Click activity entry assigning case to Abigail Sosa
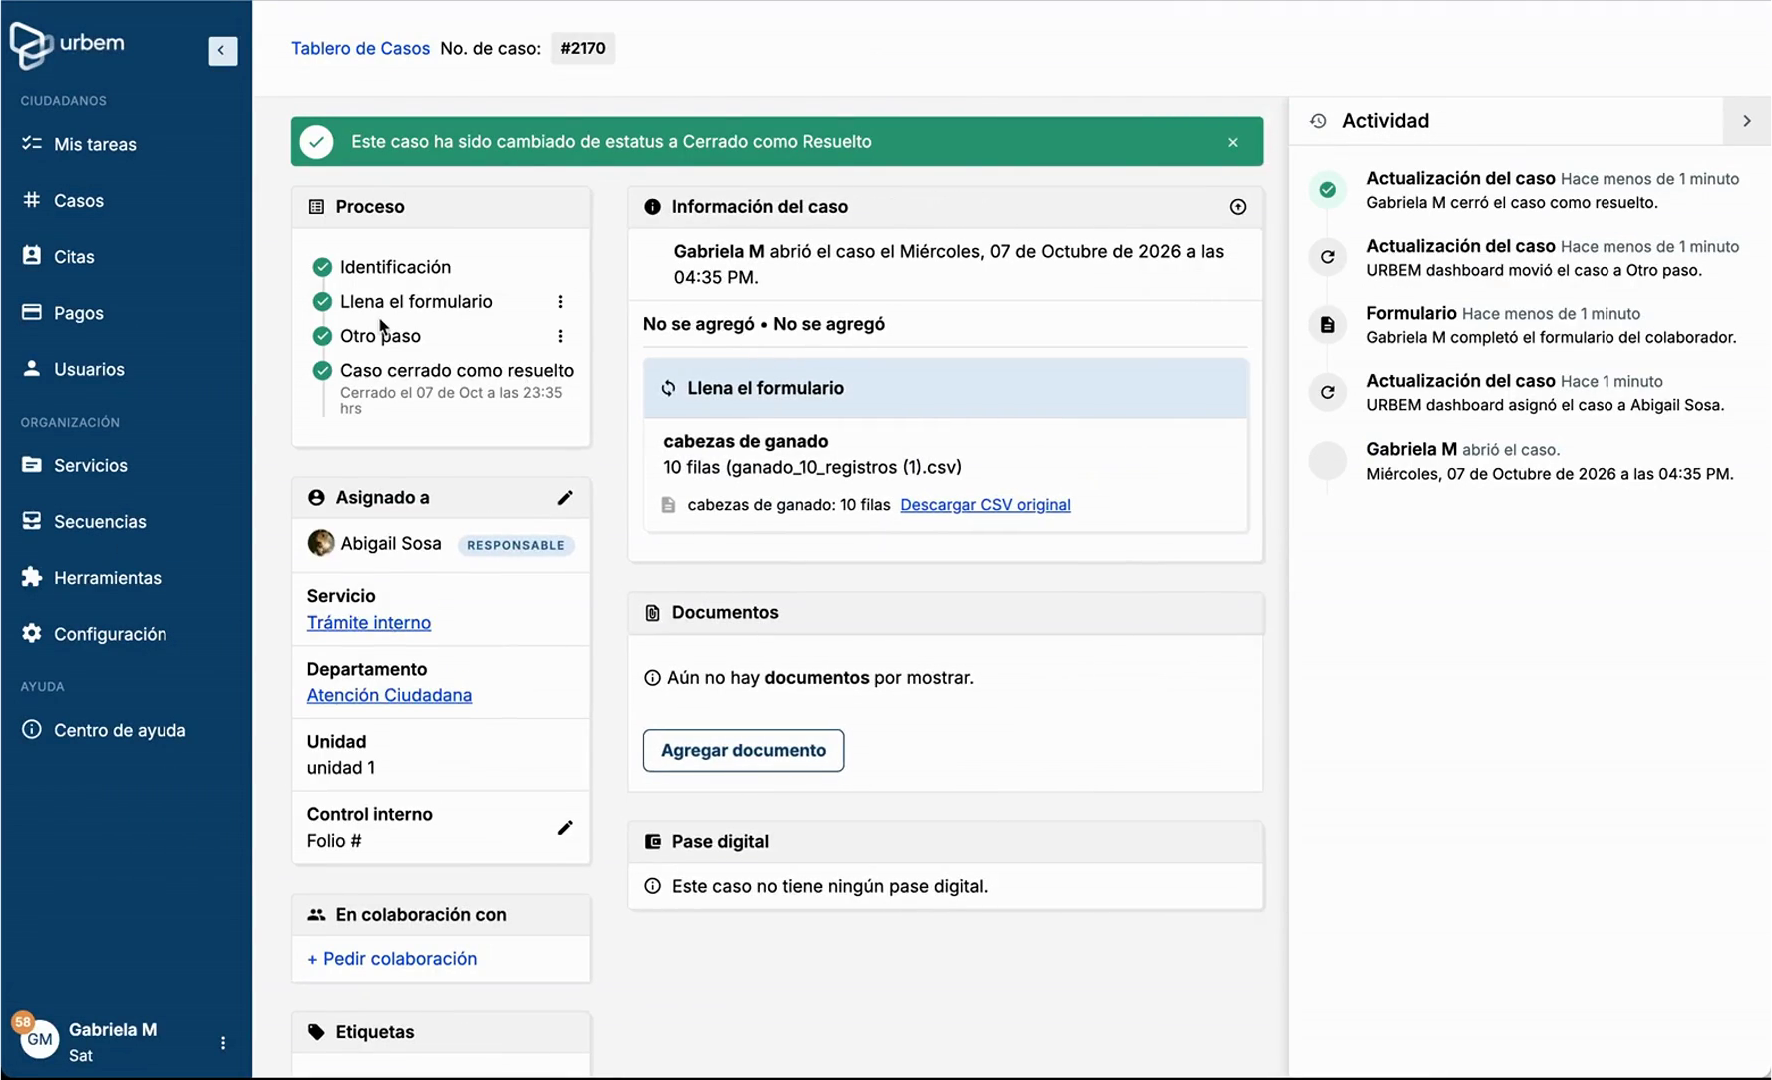The height and width of the screenshot is (1080, 1772). [x=1545, y=393]
